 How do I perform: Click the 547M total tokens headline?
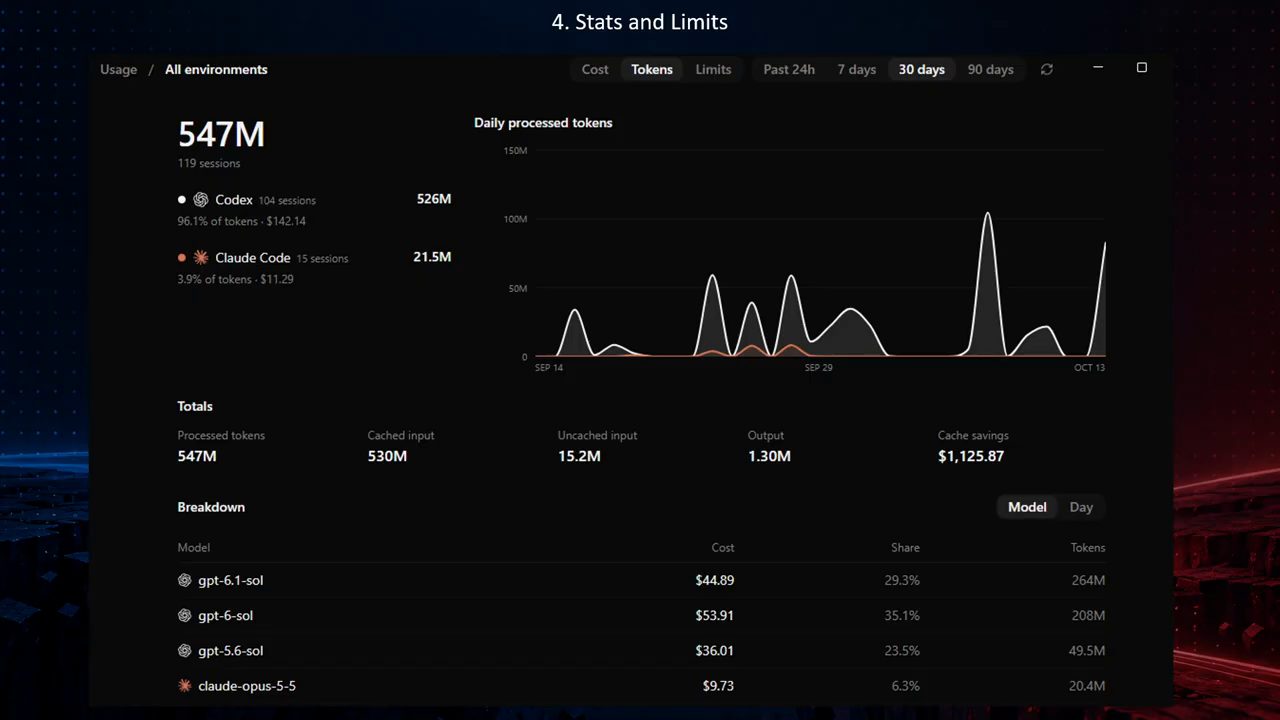(x=221, y=134)
